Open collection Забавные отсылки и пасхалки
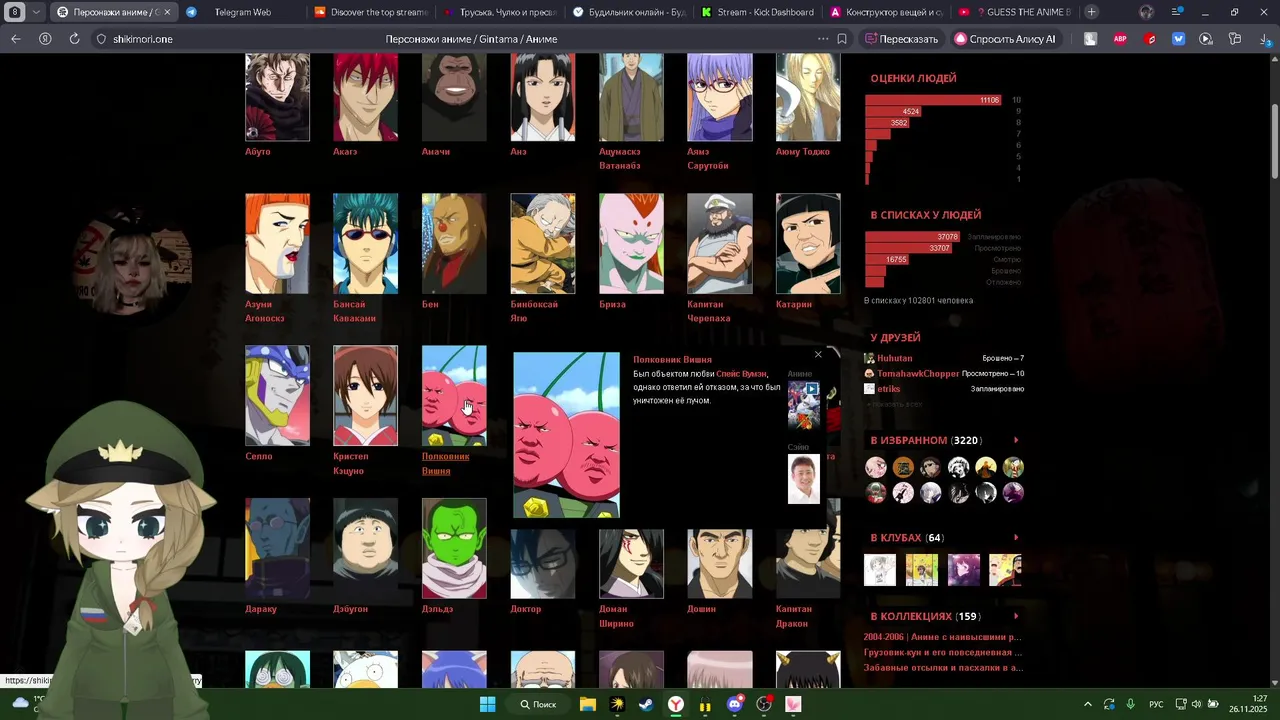This screenshot has height=720, width=1280. point(943,667)
